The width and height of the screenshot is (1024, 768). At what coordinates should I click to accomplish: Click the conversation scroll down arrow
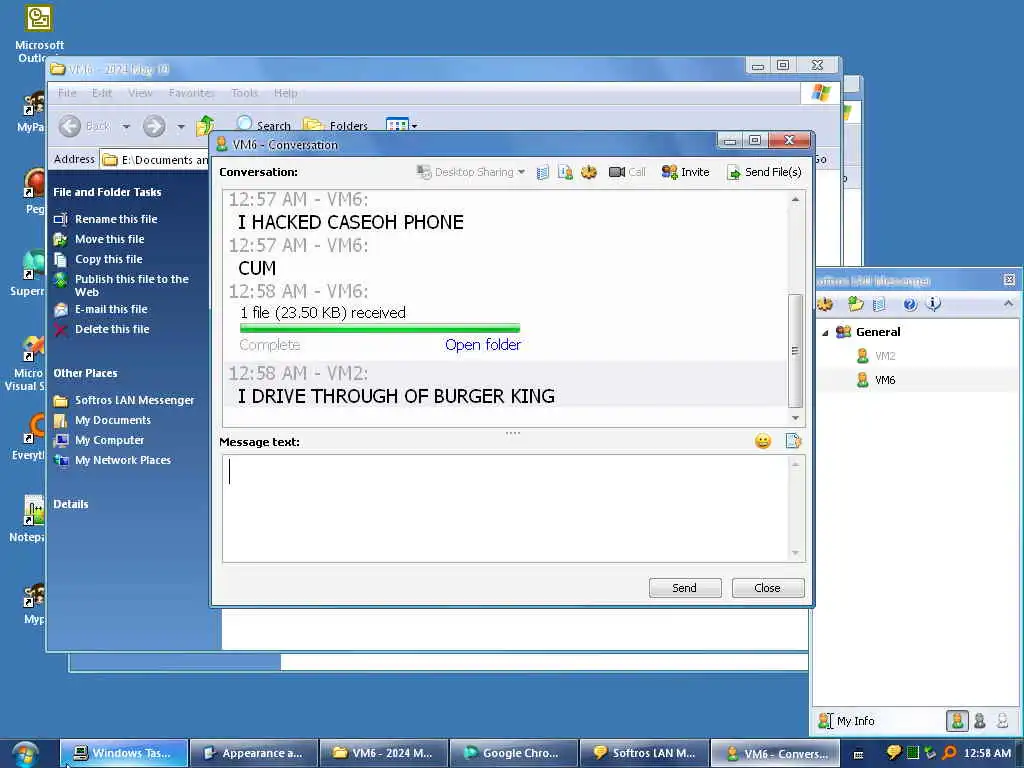coord(795,418)
